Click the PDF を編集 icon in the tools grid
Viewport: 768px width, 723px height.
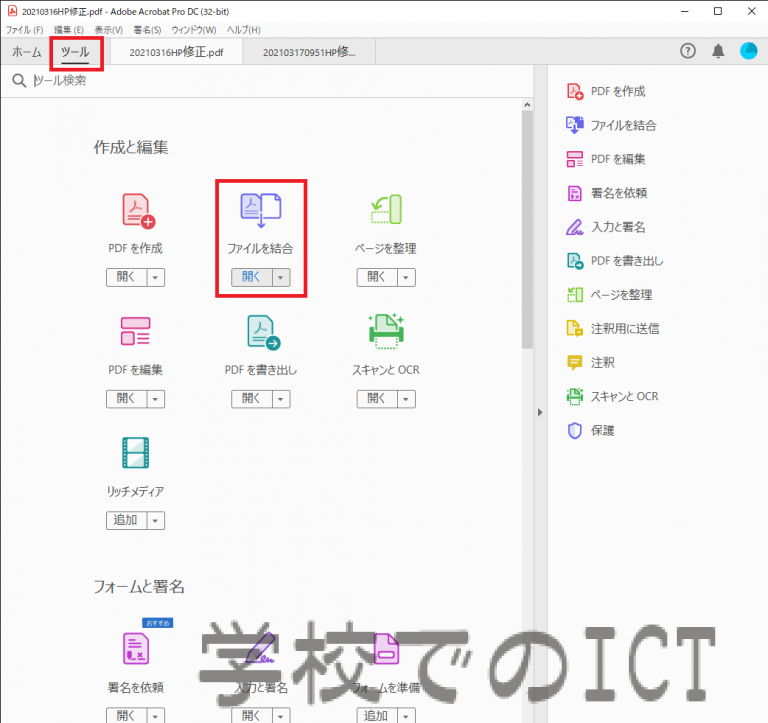tap(136, 331)
